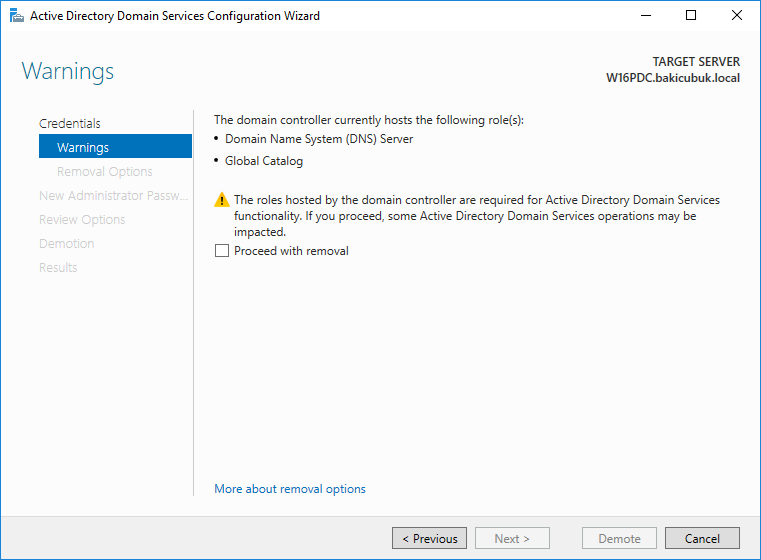Minimize the wizard window
Screen dimensions: 761x560
click(x=645, y=16)
